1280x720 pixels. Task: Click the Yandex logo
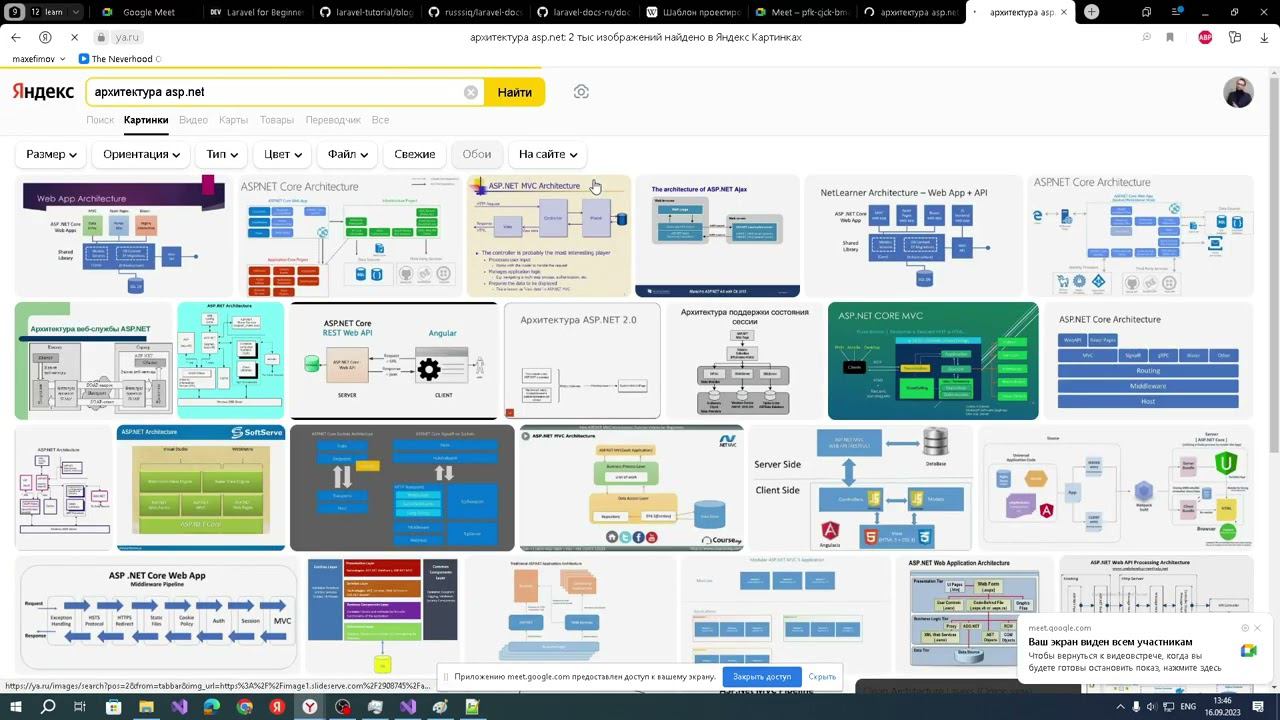[43, 92]
